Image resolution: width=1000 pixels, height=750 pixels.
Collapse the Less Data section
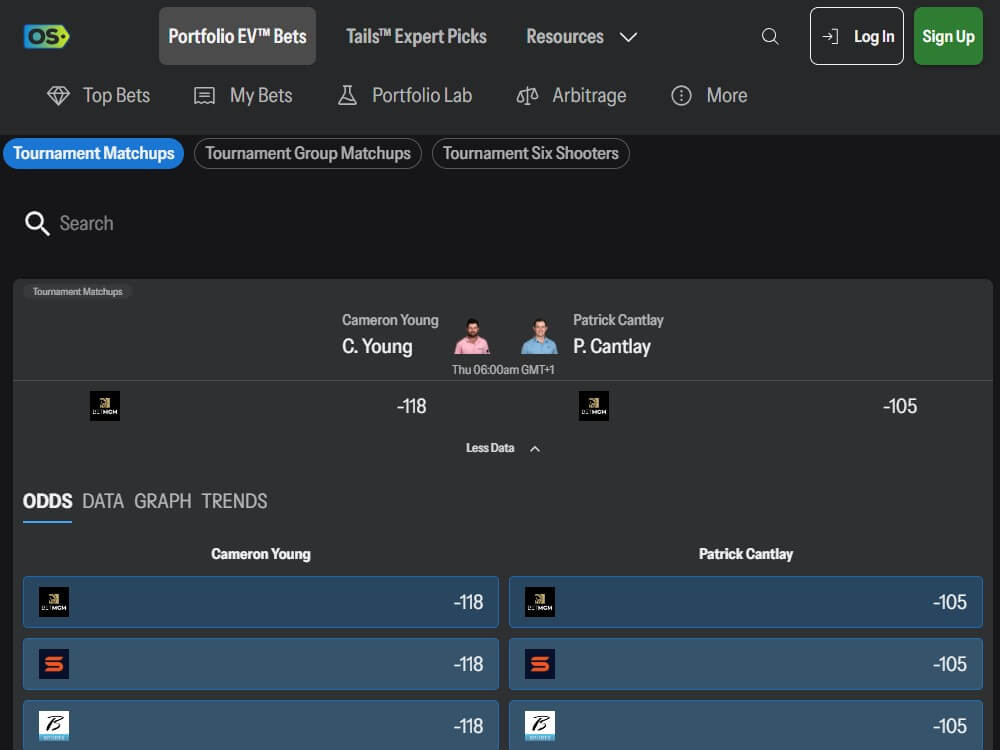tap(490, 448)
